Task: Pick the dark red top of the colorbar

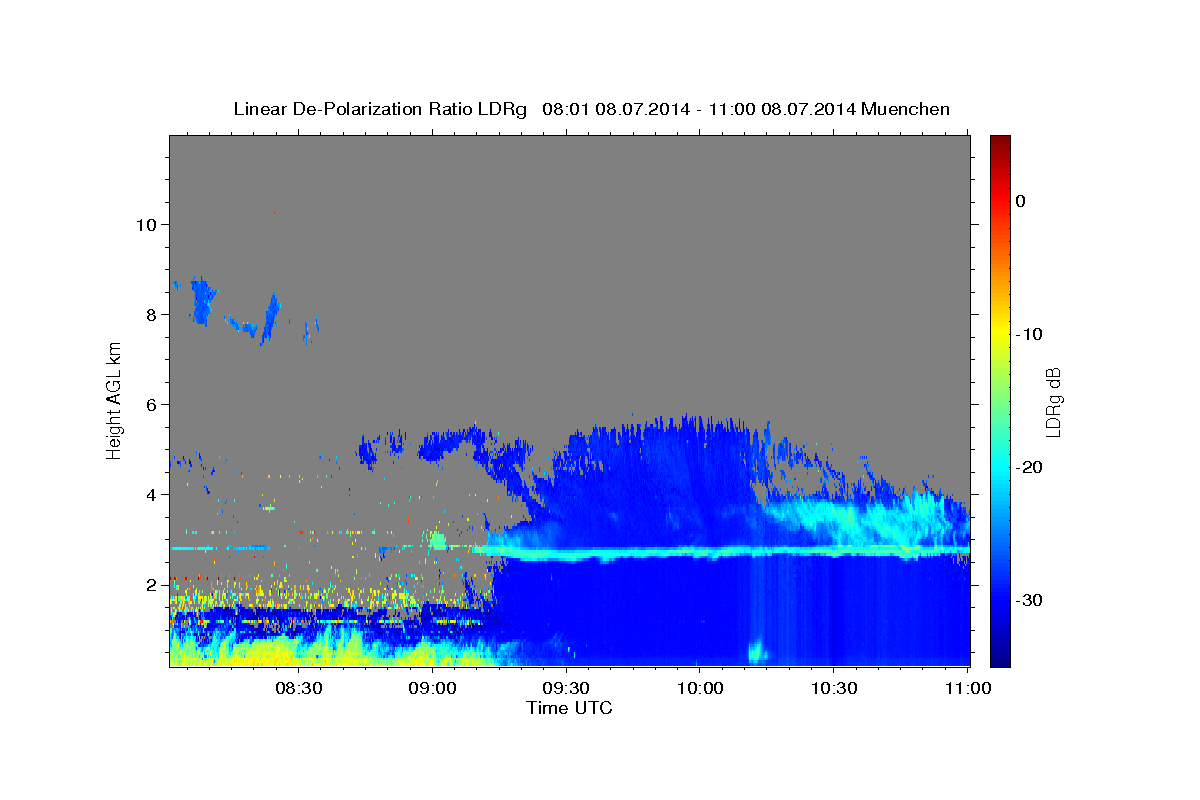Action: point(1000,142)
